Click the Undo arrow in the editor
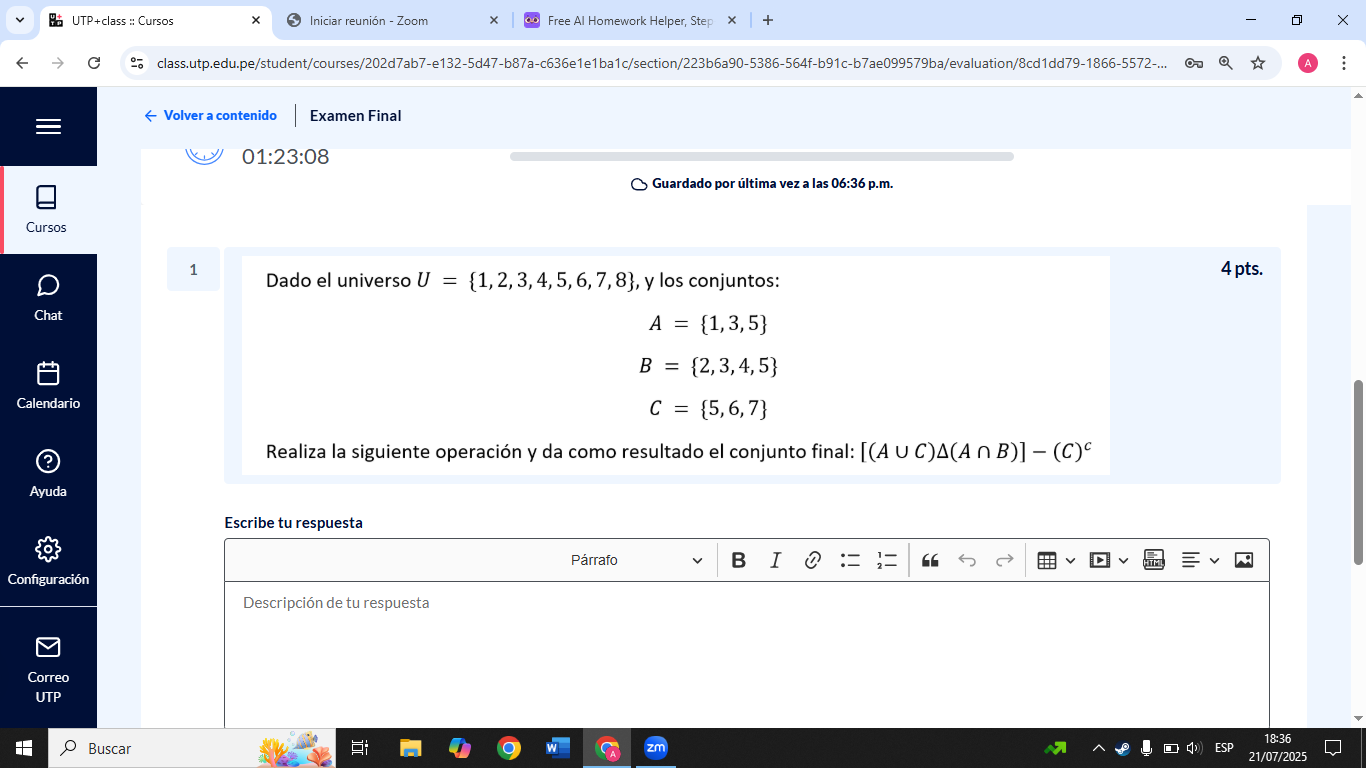1366x768 pixels. 966,560
